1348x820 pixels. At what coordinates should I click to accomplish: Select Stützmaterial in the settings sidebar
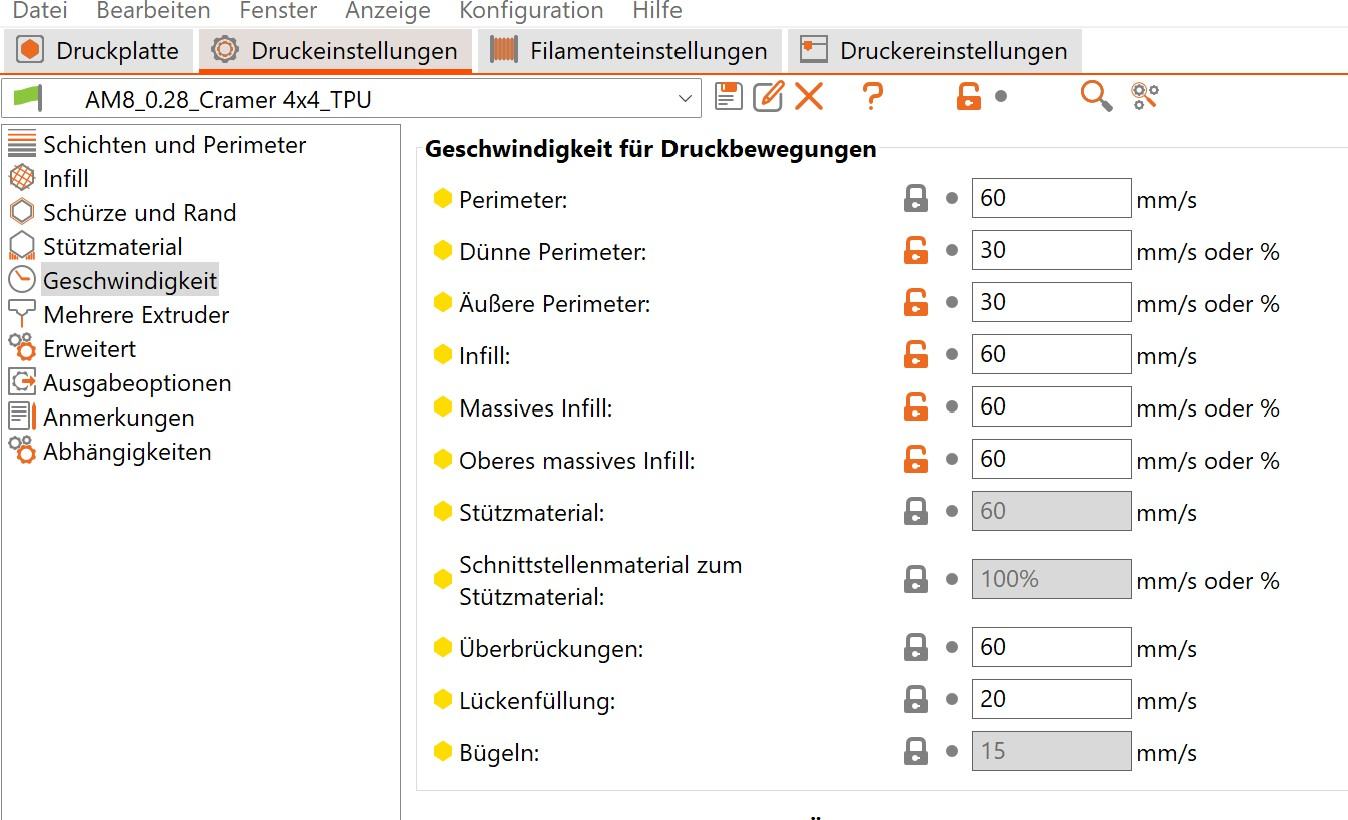point(112,247)
